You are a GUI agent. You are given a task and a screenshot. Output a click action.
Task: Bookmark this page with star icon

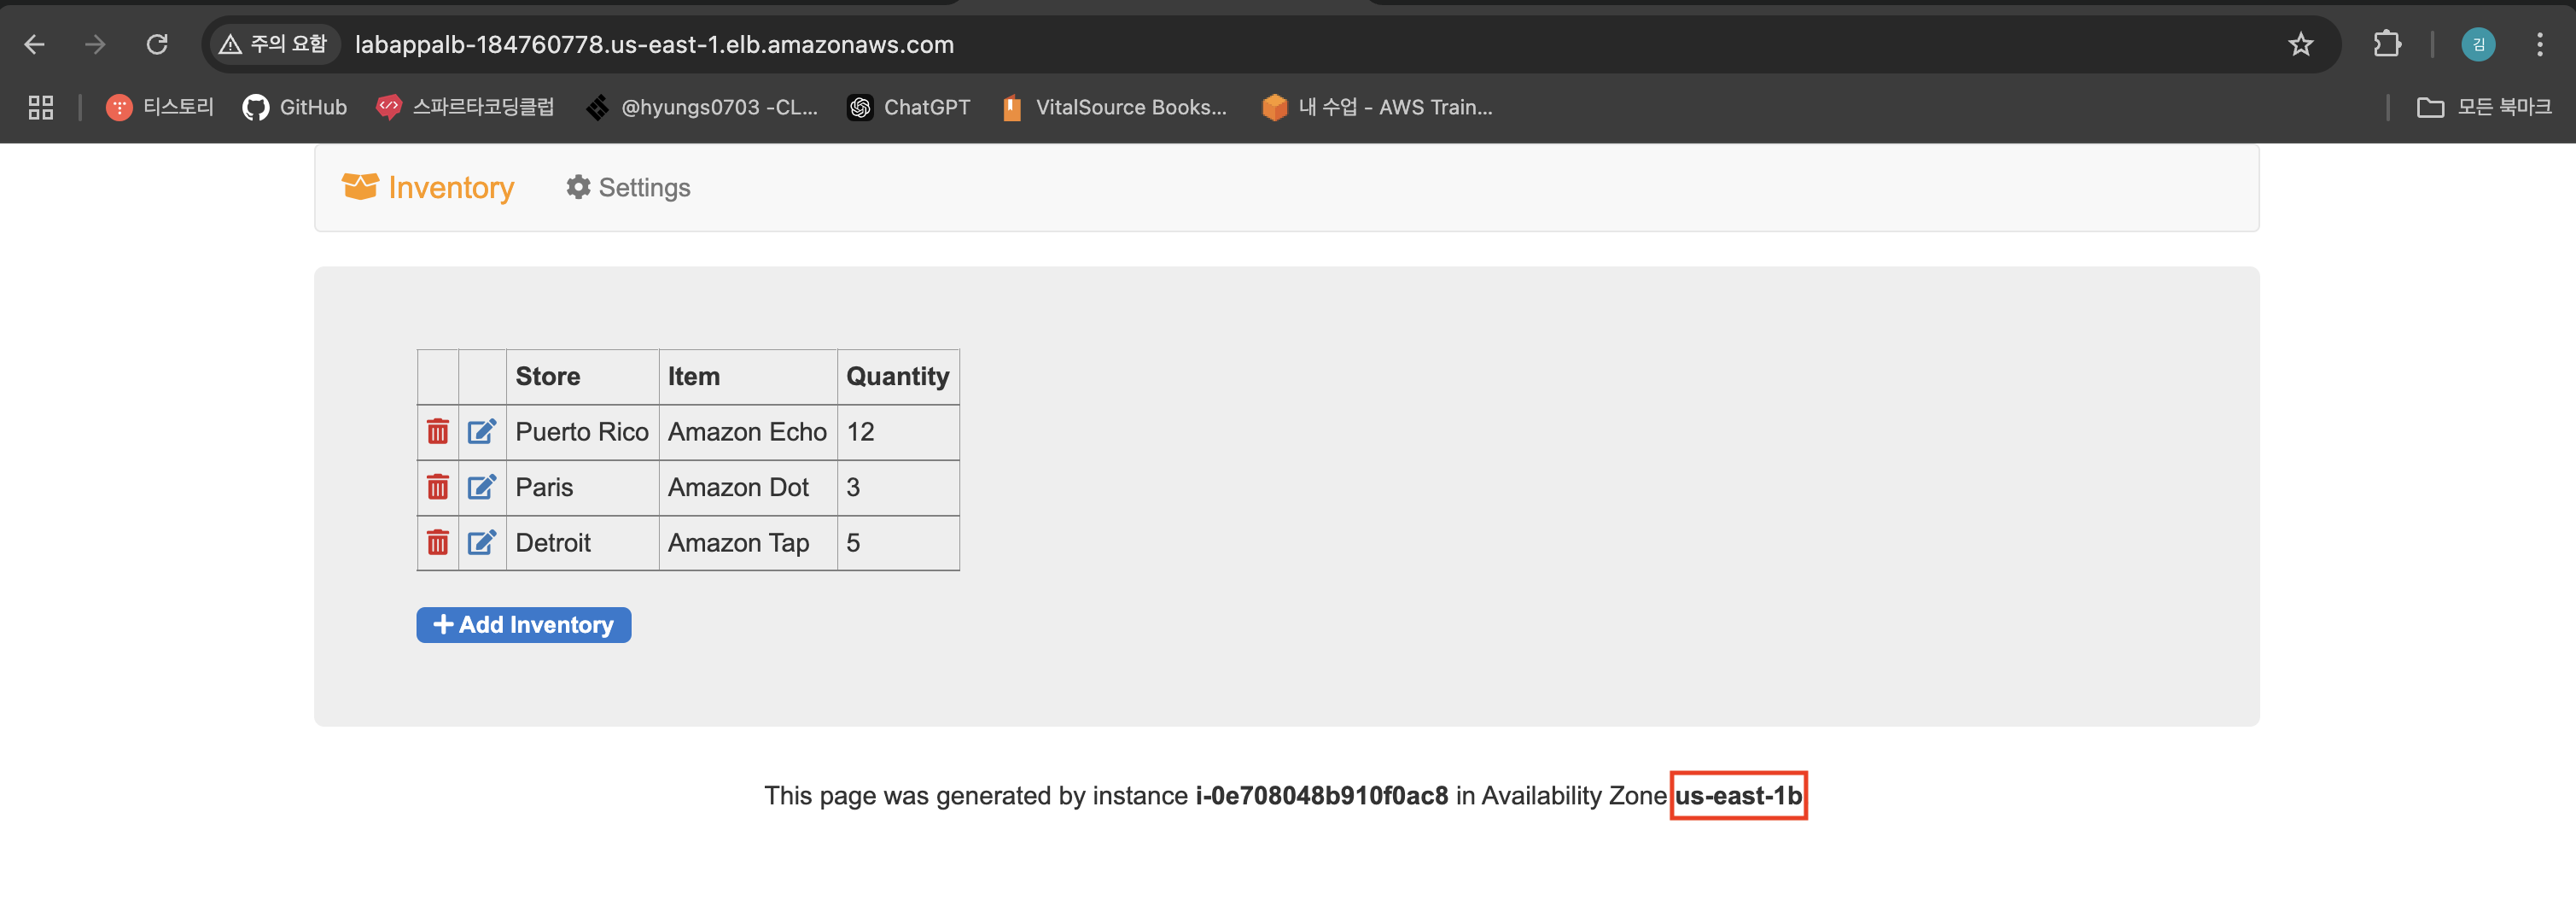[x=2301, y=45]
